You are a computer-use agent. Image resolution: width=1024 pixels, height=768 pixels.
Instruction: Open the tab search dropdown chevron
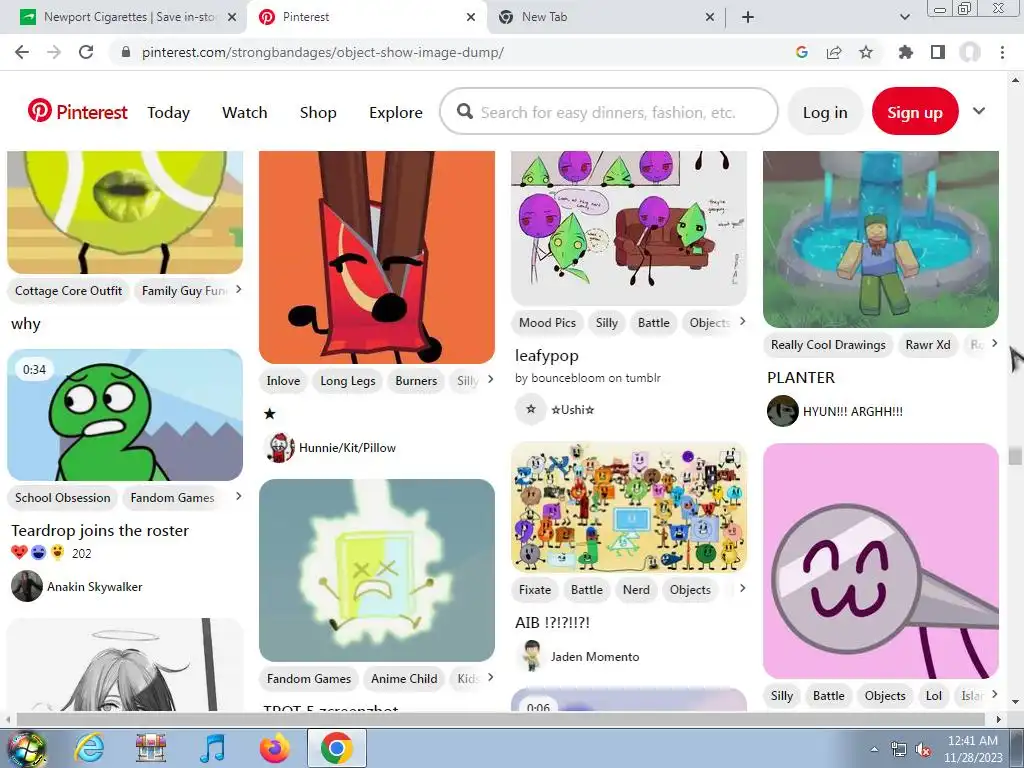point(904,17)
